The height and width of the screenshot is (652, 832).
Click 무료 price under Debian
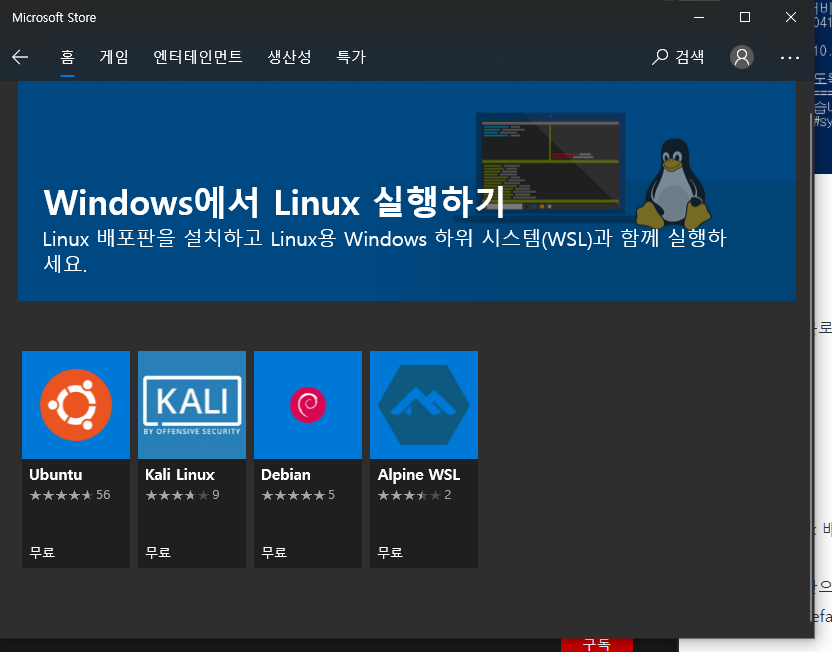[274, 552]
